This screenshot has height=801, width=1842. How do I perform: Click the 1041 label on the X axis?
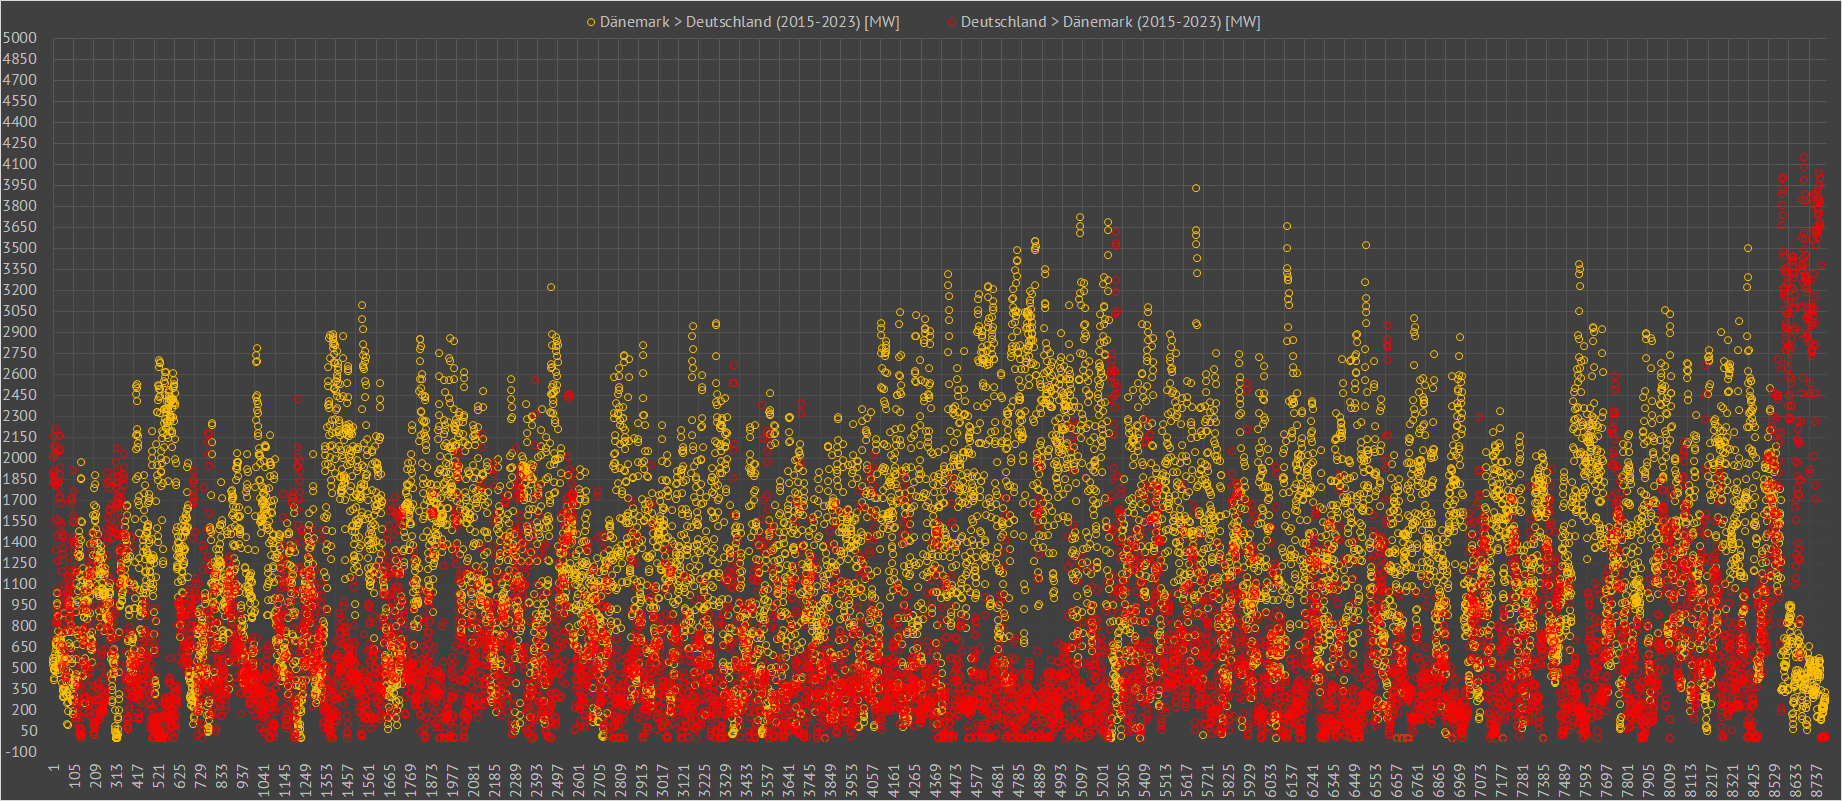coord(264,778)
